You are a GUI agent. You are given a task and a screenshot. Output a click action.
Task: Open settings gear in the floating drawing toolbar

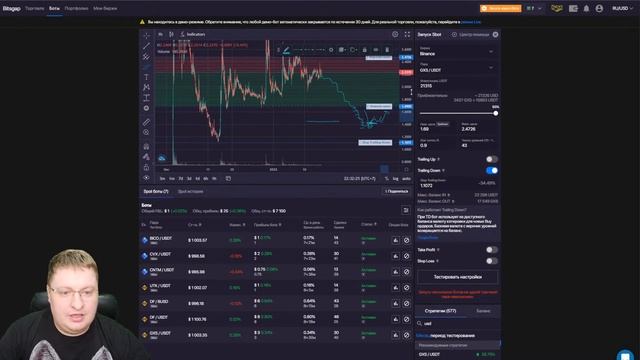(331, 50)
